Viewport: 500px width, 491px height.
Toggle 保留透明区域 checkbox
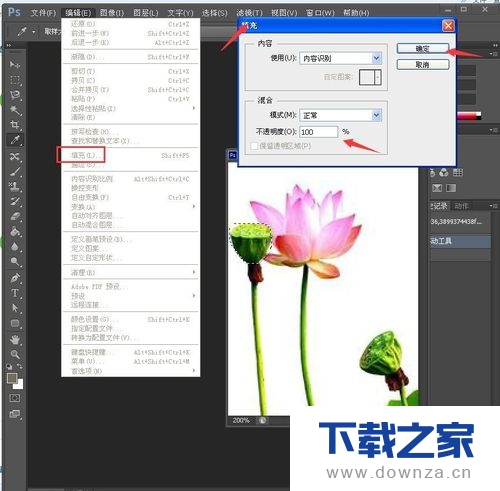(x=254, y=146)
